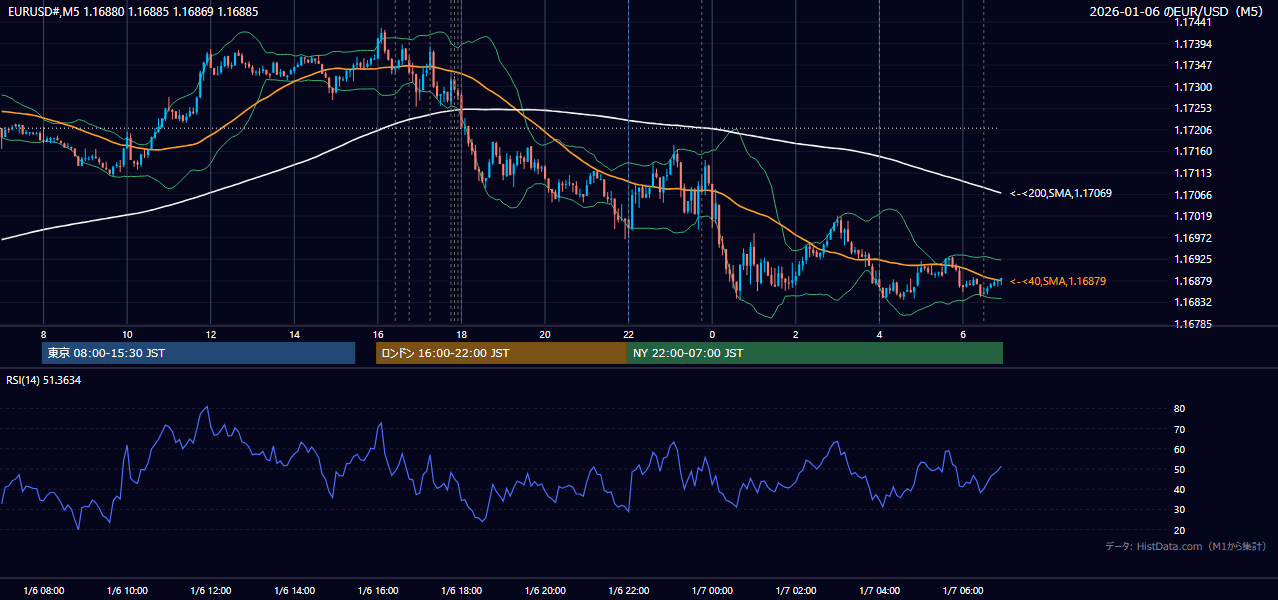This screenshot has width=1278, height=600.
Task: Click the 1.17019 price axis label
Action: tap(1193, 216)
